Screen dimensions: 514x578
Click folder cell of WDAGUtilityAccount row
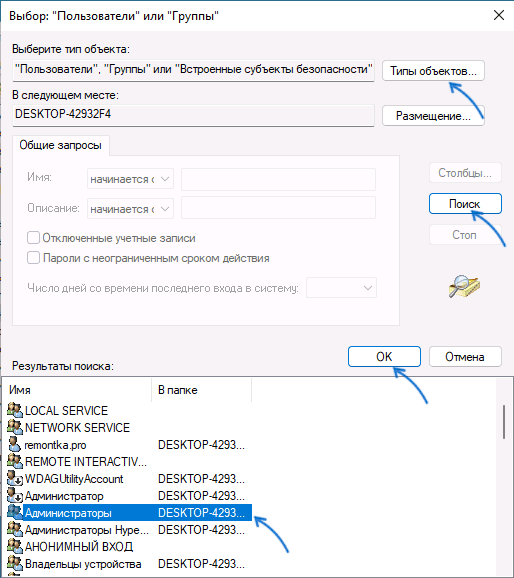click(201, 478)
